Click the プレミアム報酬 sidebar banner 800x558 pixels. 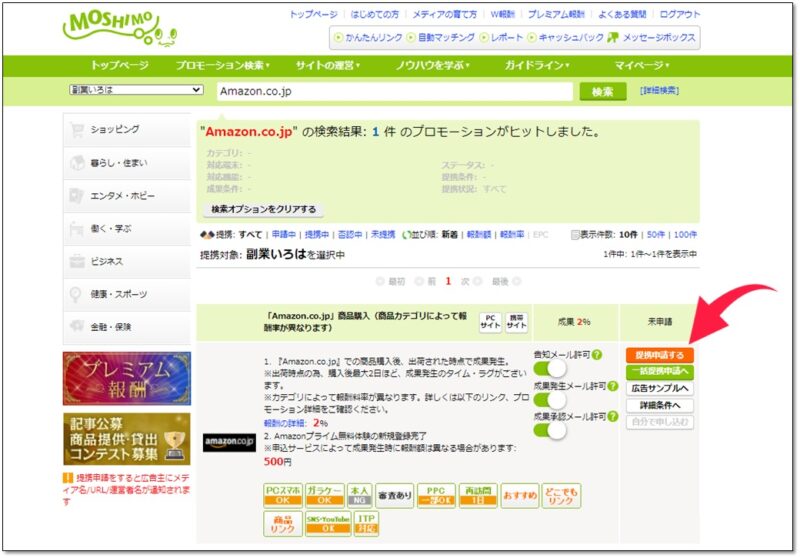tap(127, 378)
